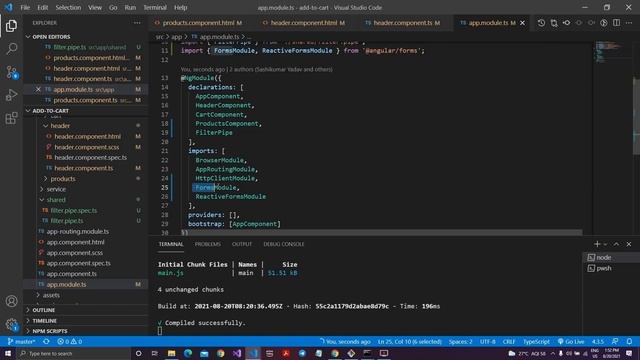The image size is (640, 360).
Task: Open Source Control view in activity bar
Action: [x=11, y=72]
